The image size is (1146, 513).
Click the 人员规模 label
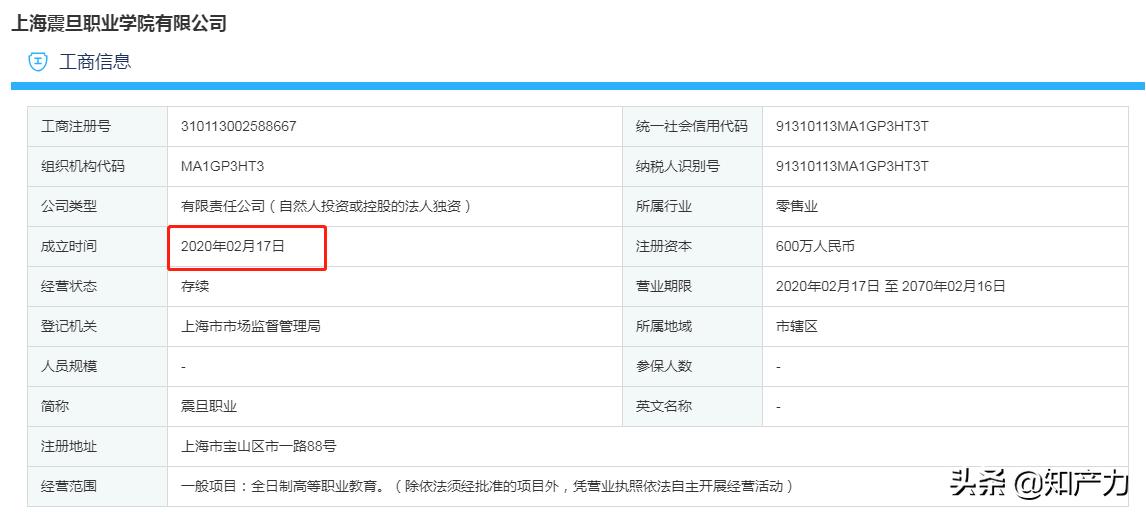[x=69, y=367]
